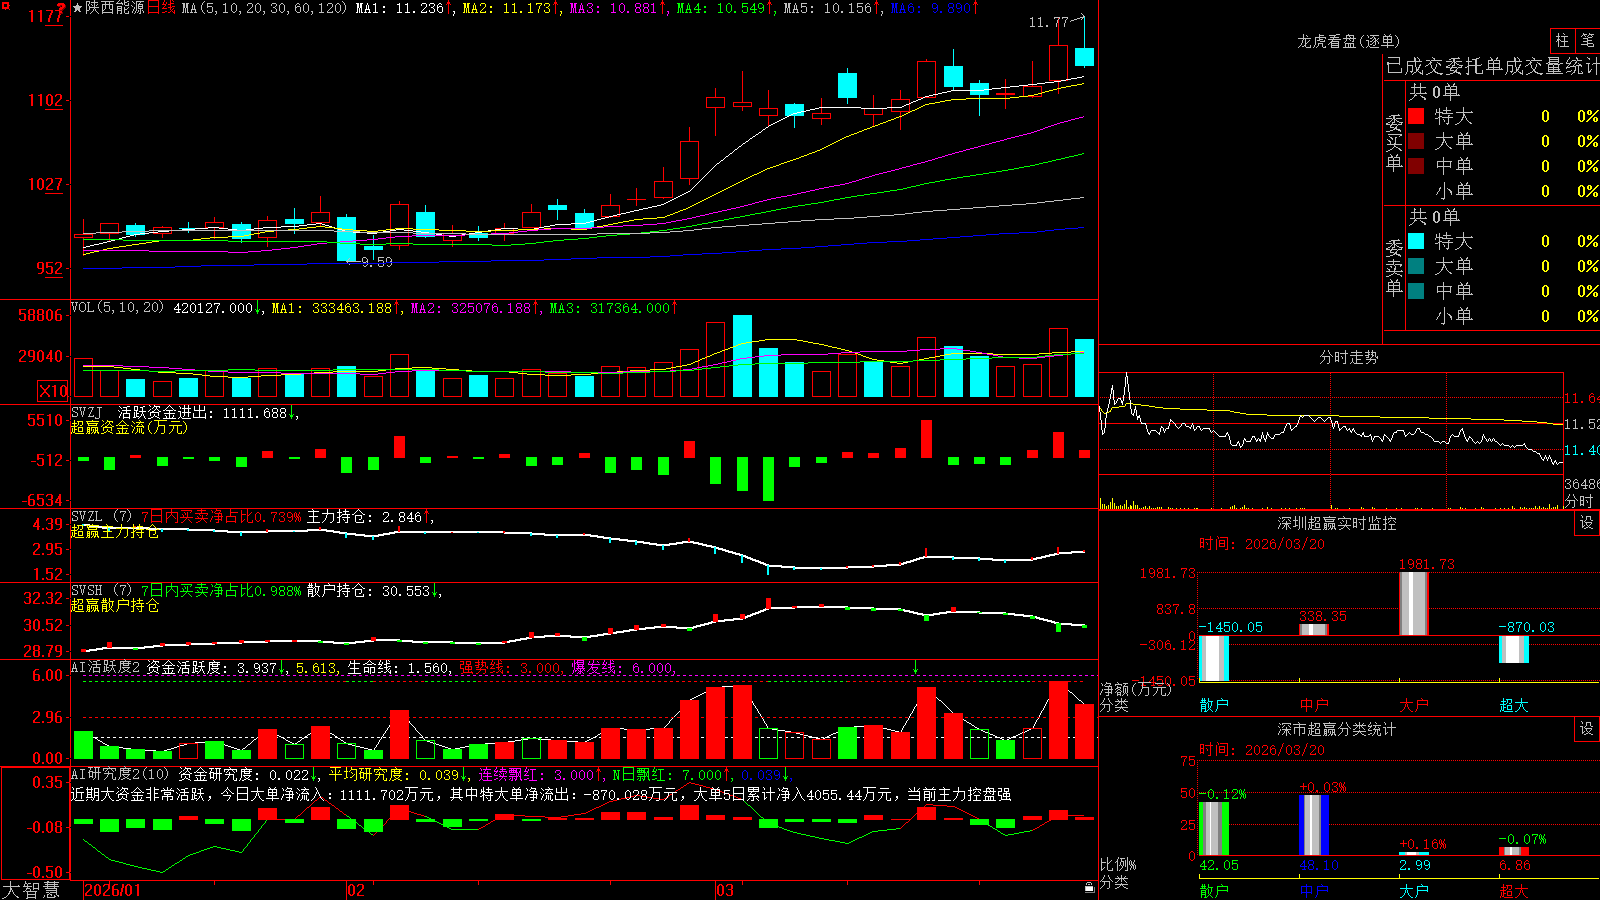This screenshot has height=900, width=1600.
Task: Open 设 settings for 深圳超赢实时监控
Action: point(1587,523)
